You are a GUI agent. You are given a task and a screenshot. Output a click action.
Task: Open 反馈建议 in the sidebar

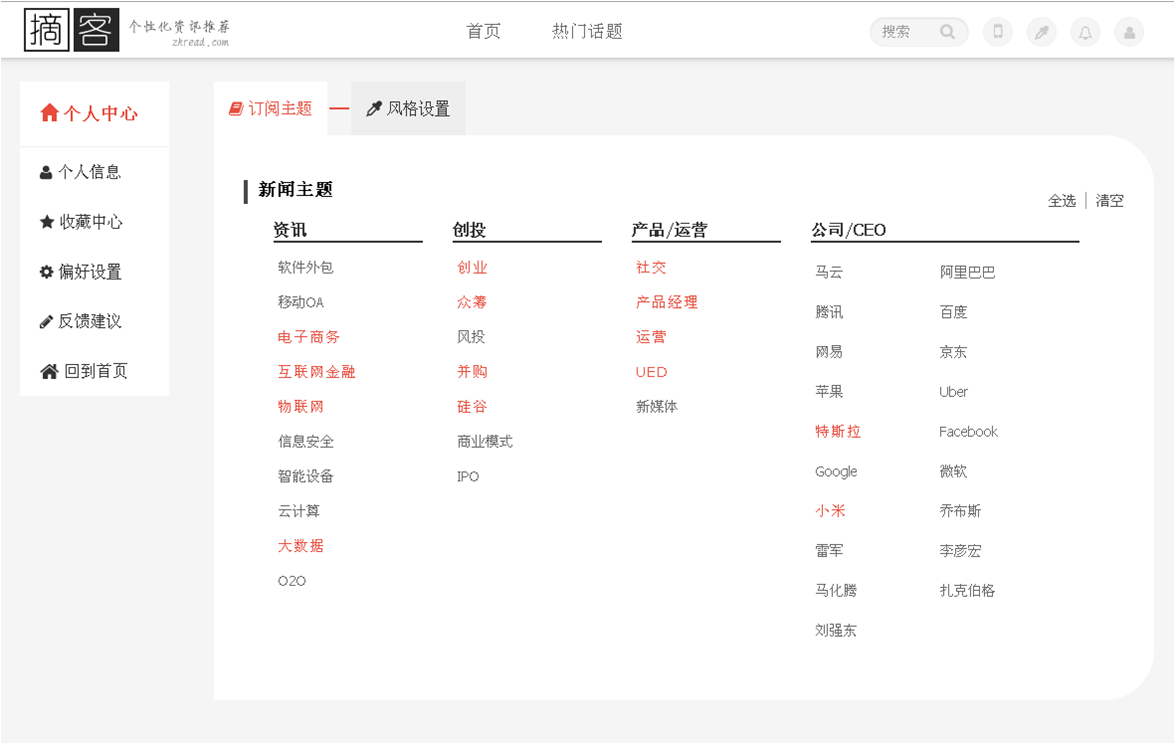[x=80, y=321]
